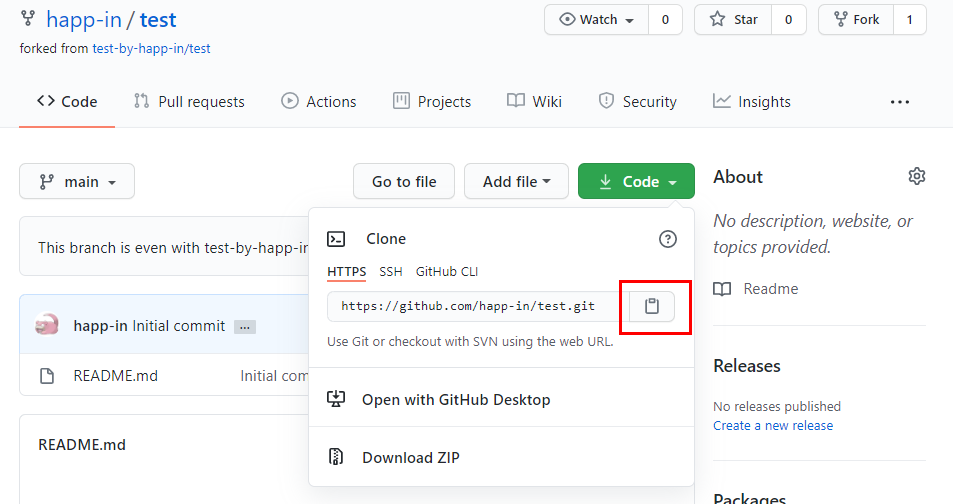Expand the Add file dropdown
The image size is (953, 504).
click(516, 181)
